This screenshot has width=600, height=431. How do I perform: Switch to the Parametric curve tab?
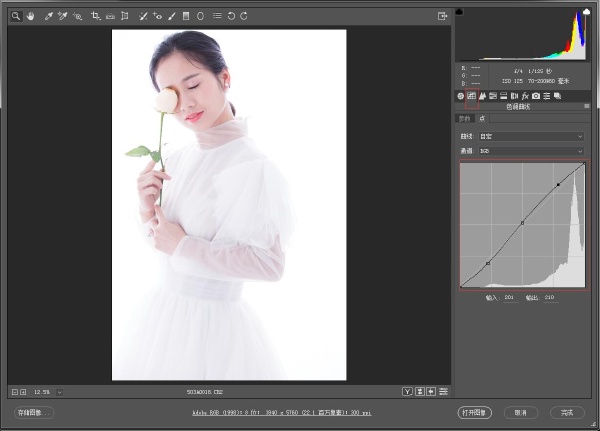[465, 118]
